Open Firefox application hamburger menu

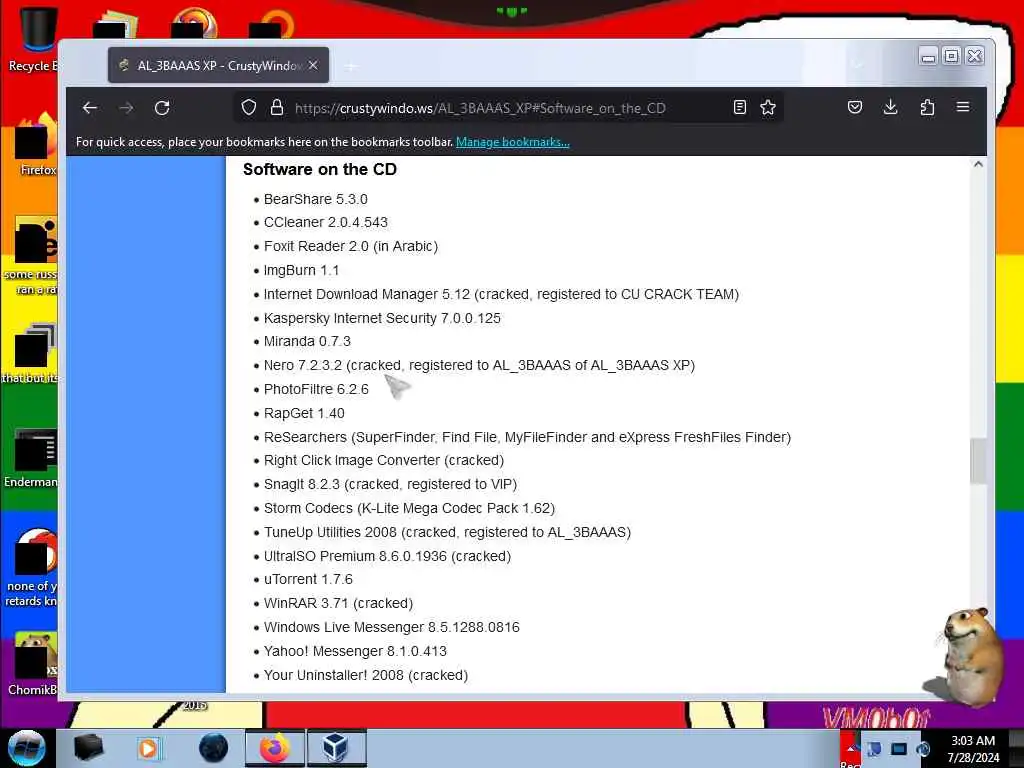coord(963,107)
